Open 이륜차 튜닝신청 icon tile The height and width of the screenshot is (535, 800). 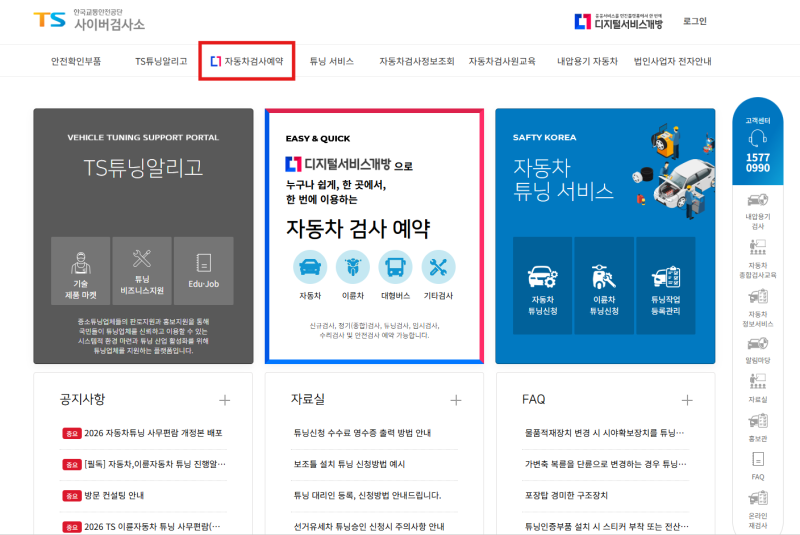tap(604, 286)
